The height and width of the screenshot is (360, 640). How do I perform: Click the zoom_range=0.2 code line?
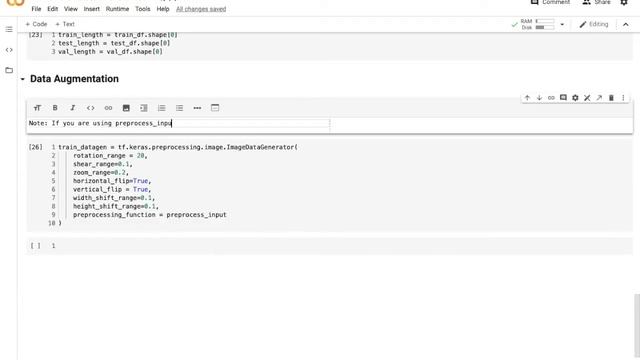coord(101,173)
